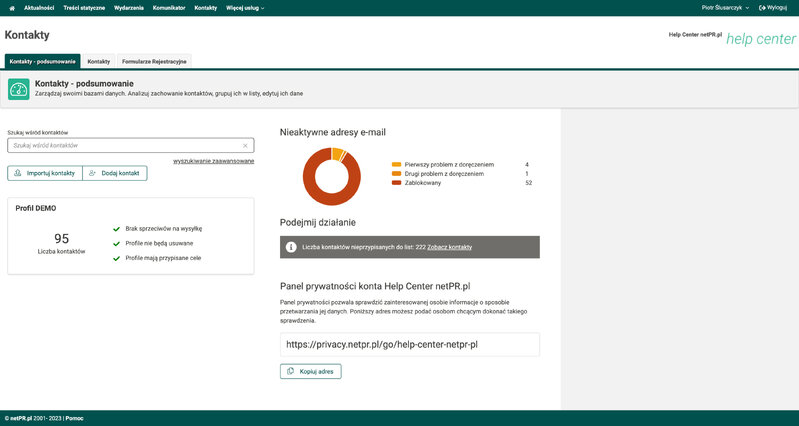Click the info icon in gray notification bar

[x=291, y=247]
